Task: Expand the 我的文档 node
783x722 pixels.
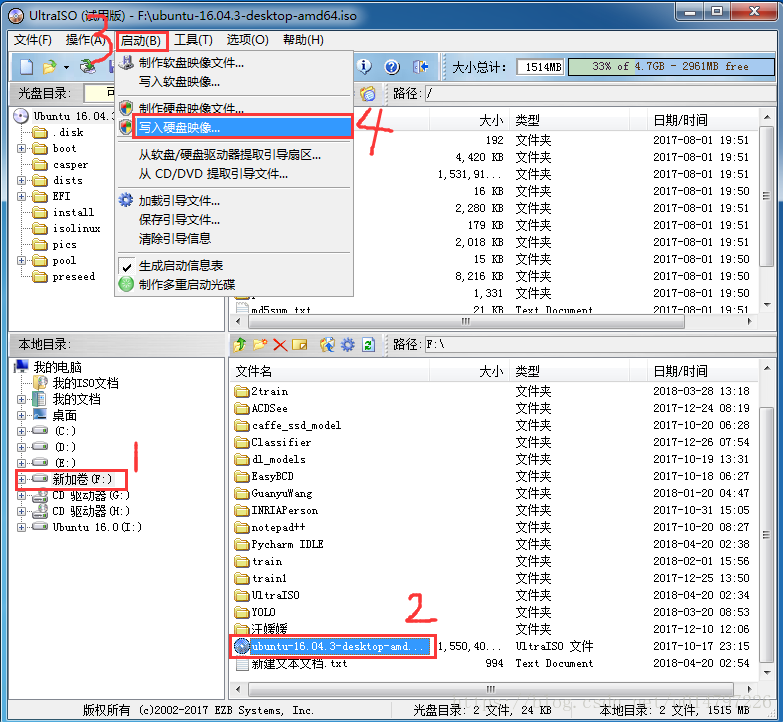Action: pyautogui.click(x=21, y=399)
